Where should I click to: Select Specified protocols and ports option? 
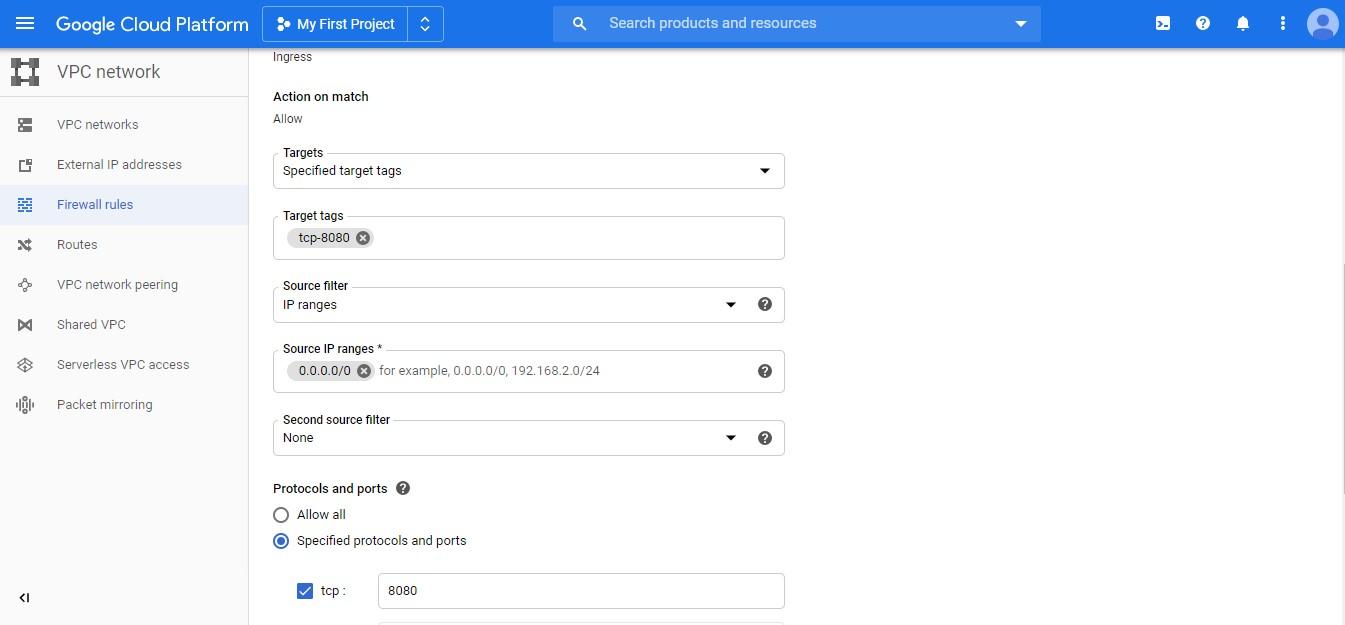[x=281, y=541]
